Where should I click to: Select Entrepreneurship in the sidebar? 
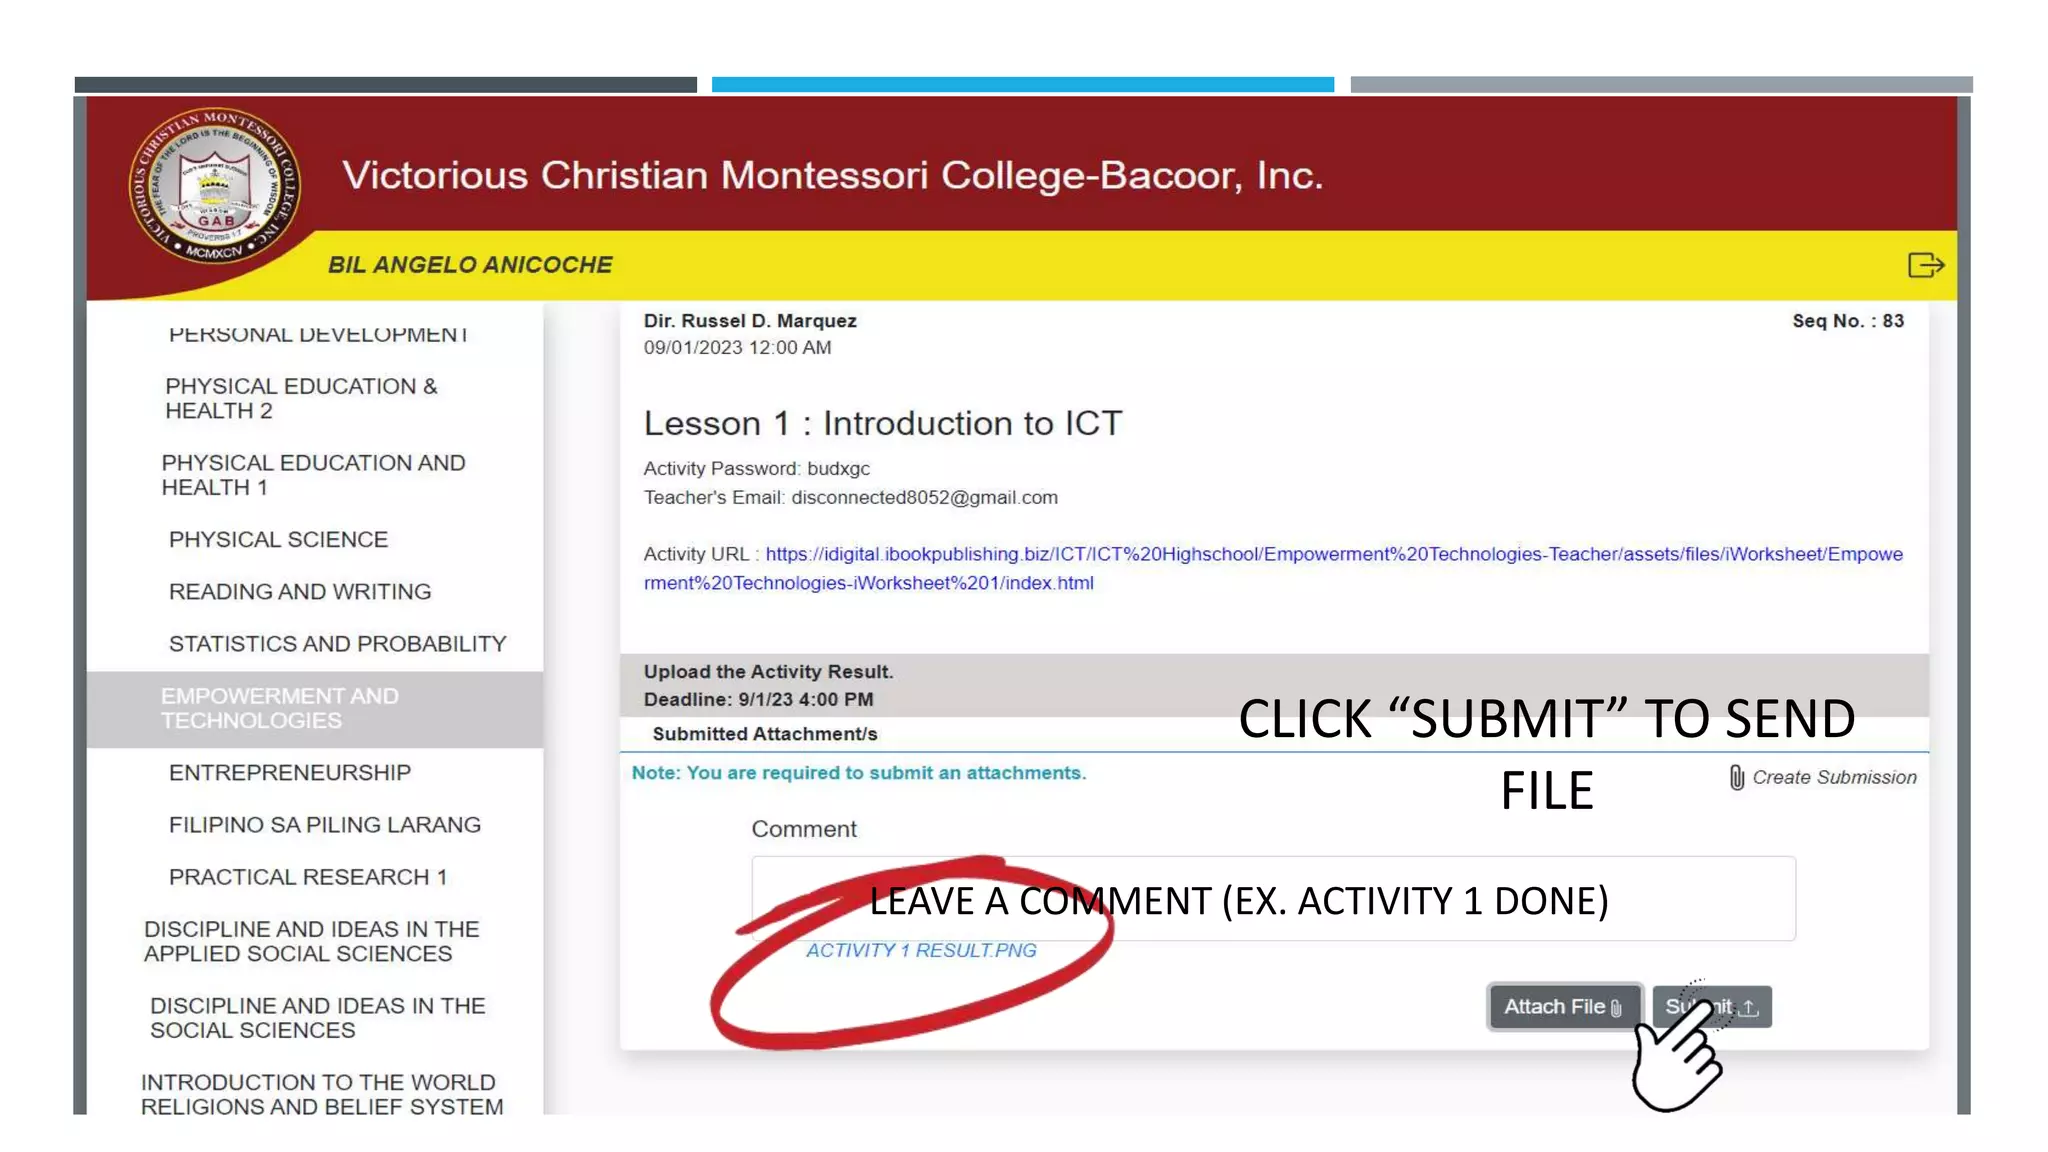pyautogui.click(x=290, y=772)
